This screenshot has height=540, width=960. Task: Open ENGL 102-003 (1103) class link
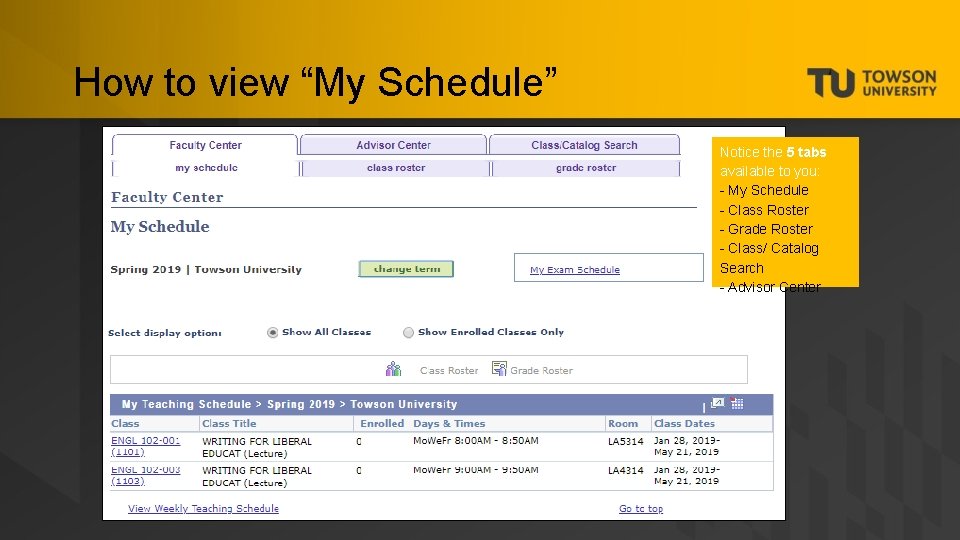coord(146,476)
